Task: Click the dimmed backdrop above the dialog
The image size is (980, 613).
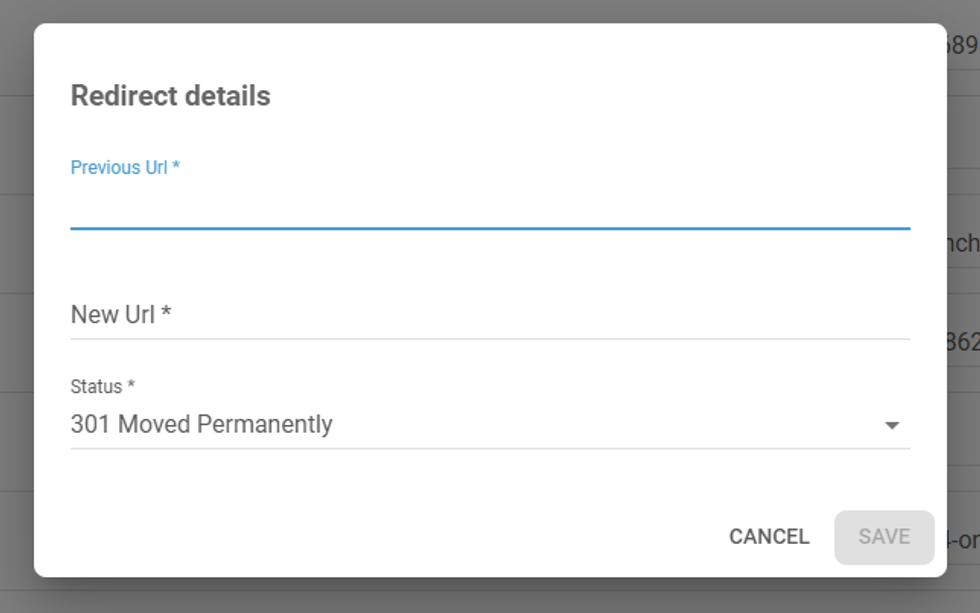Action: click(489, 10)
